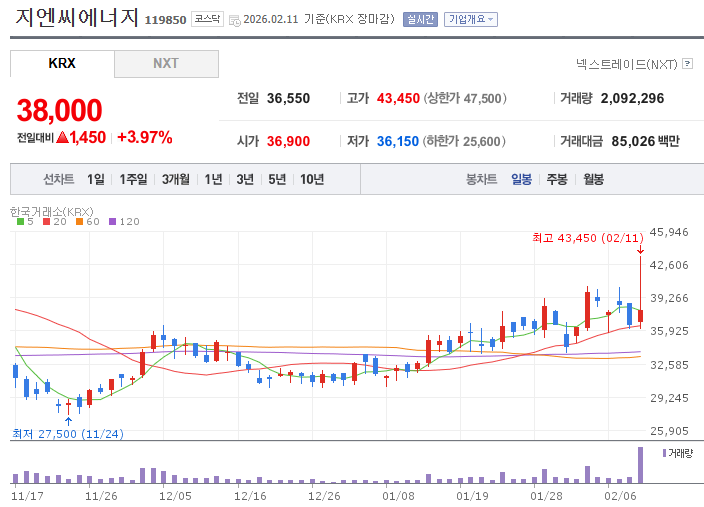Screen dimensions: 704x507
Task: Select the 월봉 monthly candle chart
Action: click(593, 180)
